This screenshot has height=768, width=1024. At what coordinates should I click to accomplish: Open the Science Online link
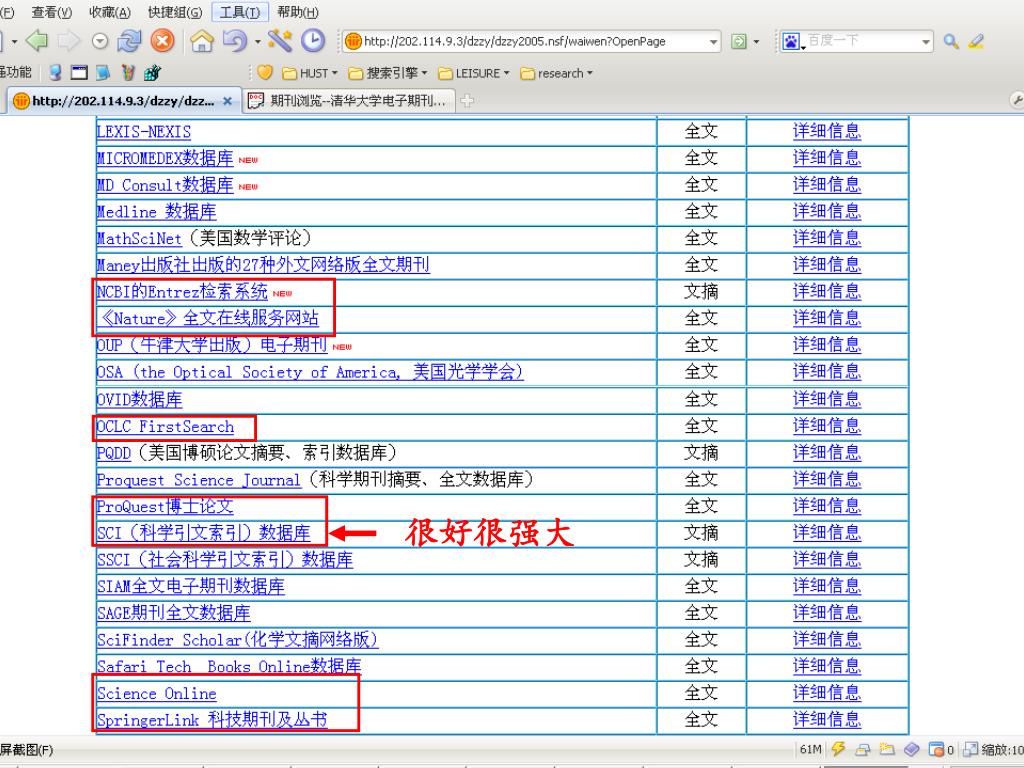(157, 694)
